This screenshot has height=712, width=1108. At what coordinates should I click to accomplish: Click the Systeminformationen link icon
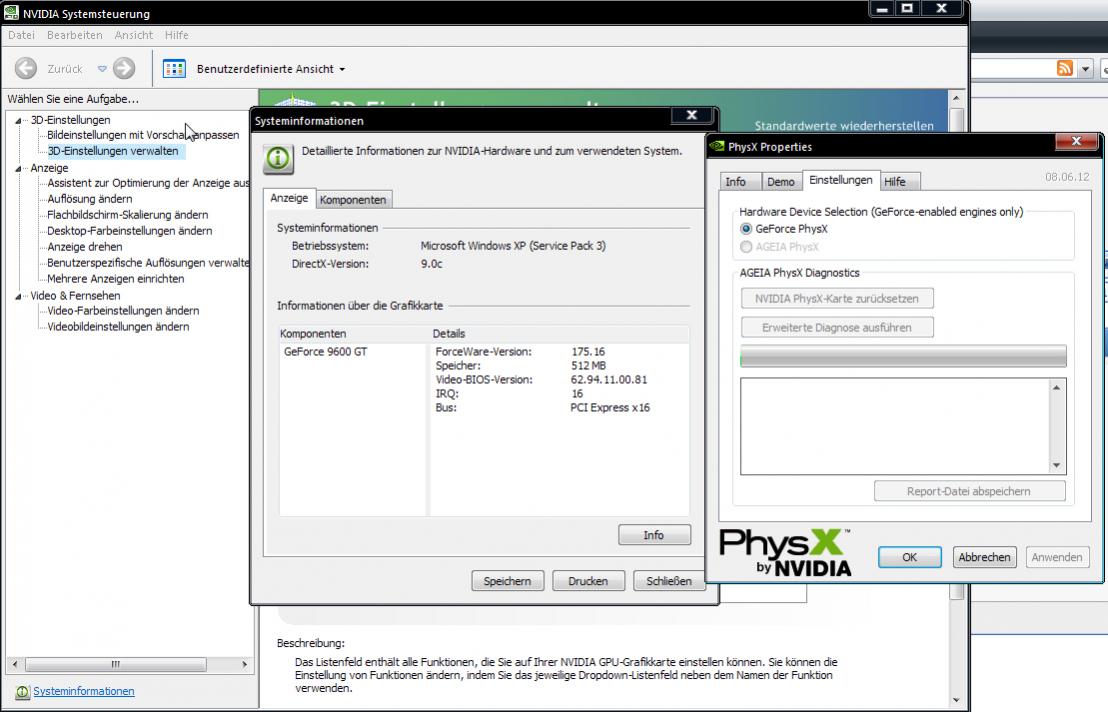[x=22, y=692]
